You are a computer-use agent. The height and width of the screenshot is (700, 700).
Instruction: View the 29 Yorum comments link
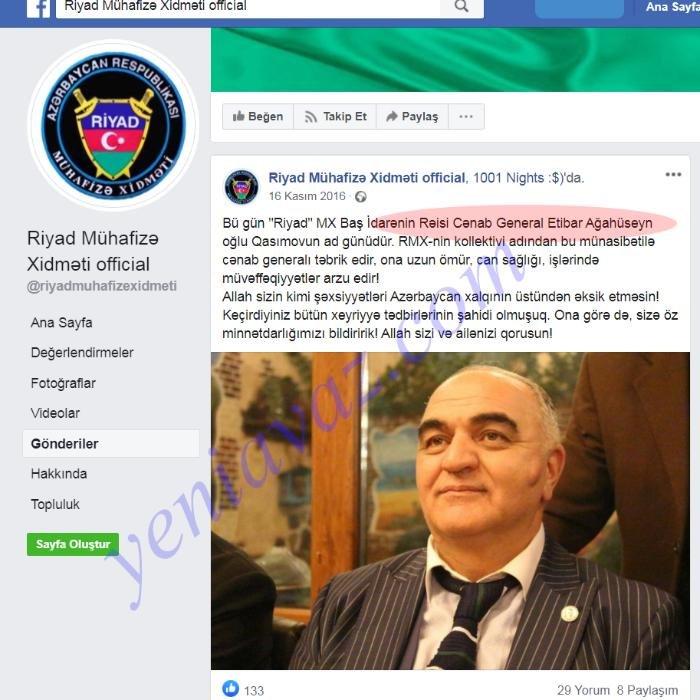583,690
